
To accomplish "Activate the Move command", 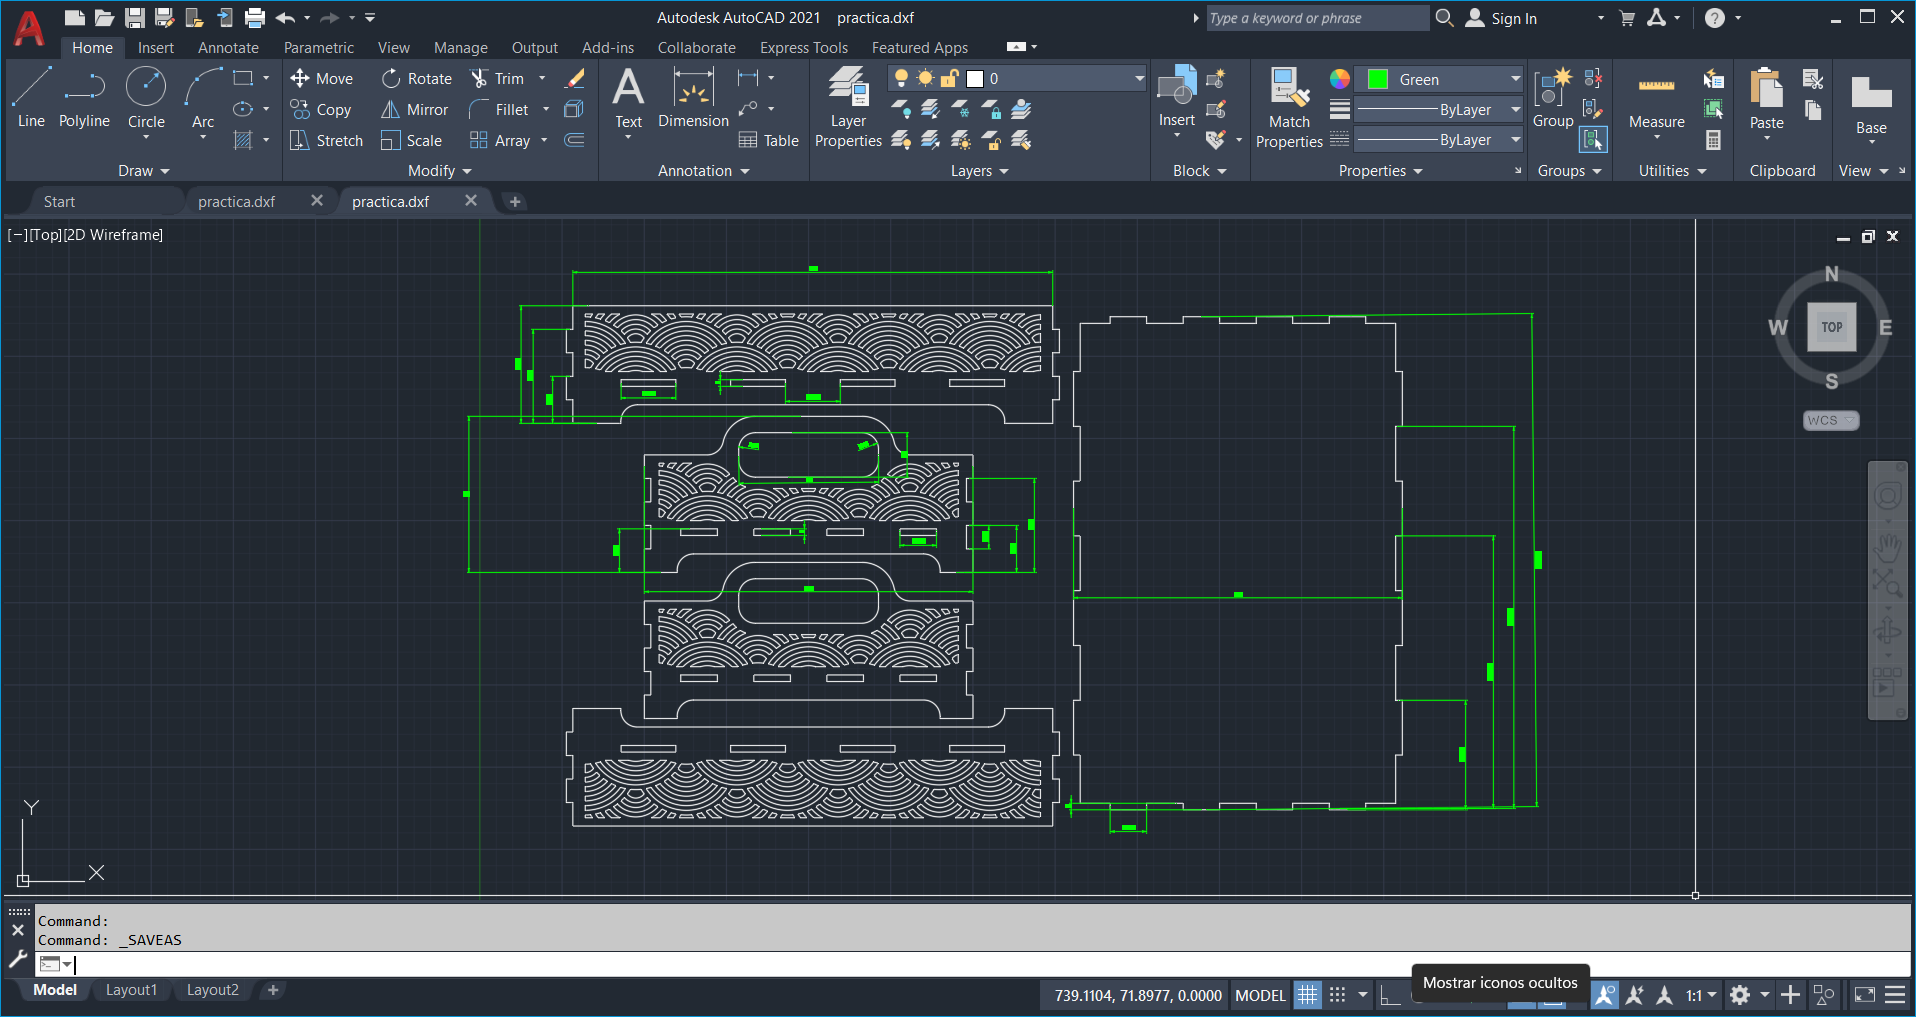I will click(322, 78).
